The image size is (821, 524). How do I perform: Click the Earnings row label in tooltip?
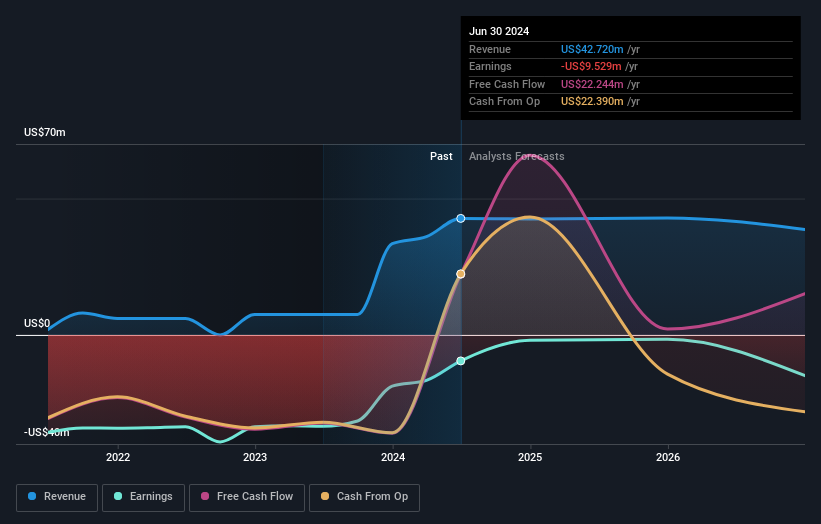click(490, 66)
